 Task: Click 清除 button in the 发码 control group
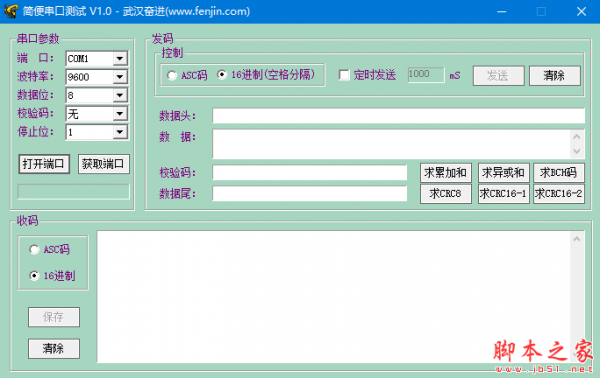554,75
